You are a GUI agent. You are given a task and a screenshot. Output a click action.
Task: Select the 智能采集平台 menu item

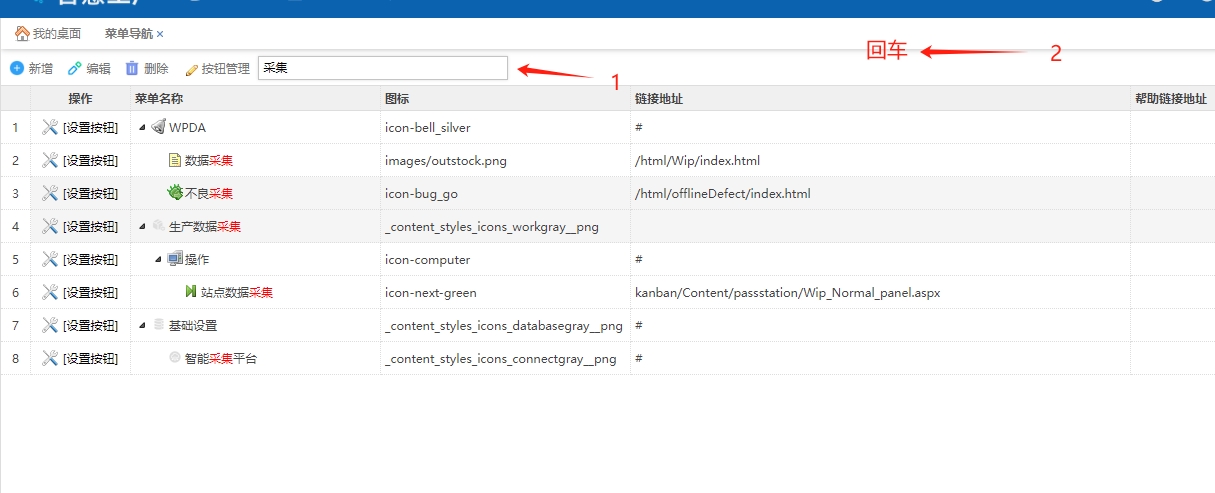pyautogui.click(x=220, y=358)
